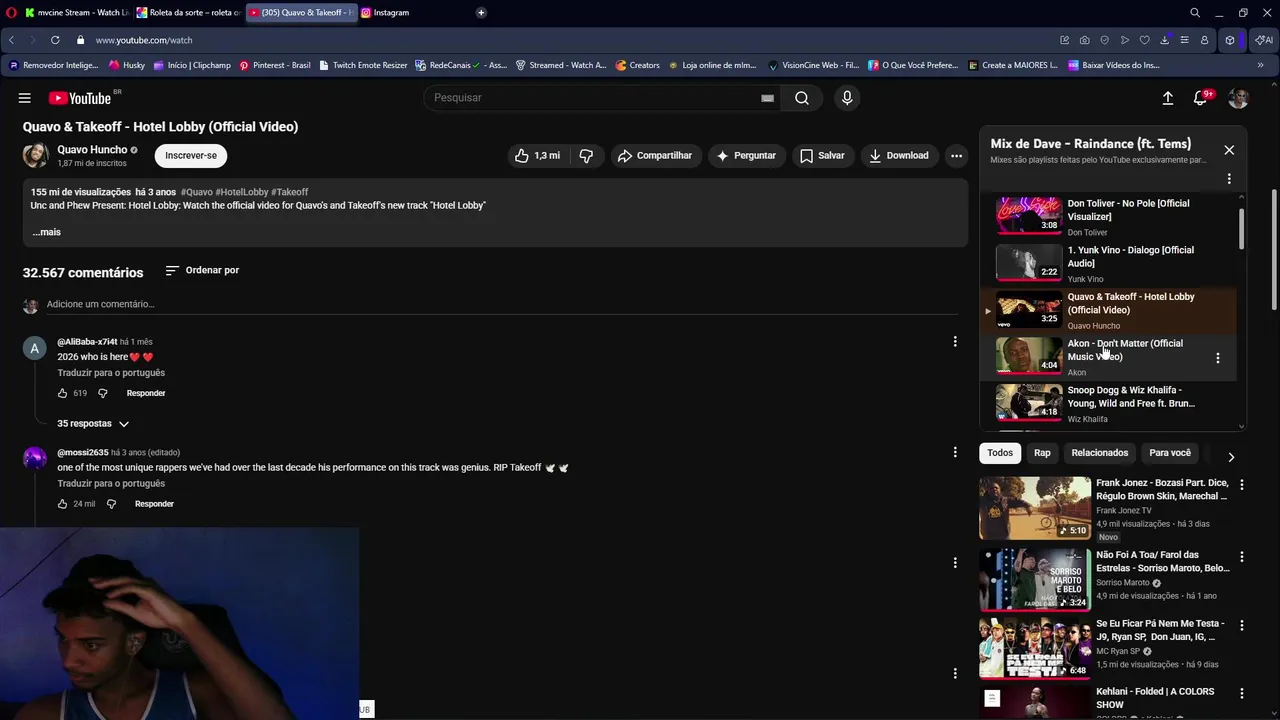1280x720 pixels.
Task: Add page to bookmarks with the heart icon
Action: (x=1145, y=40)
